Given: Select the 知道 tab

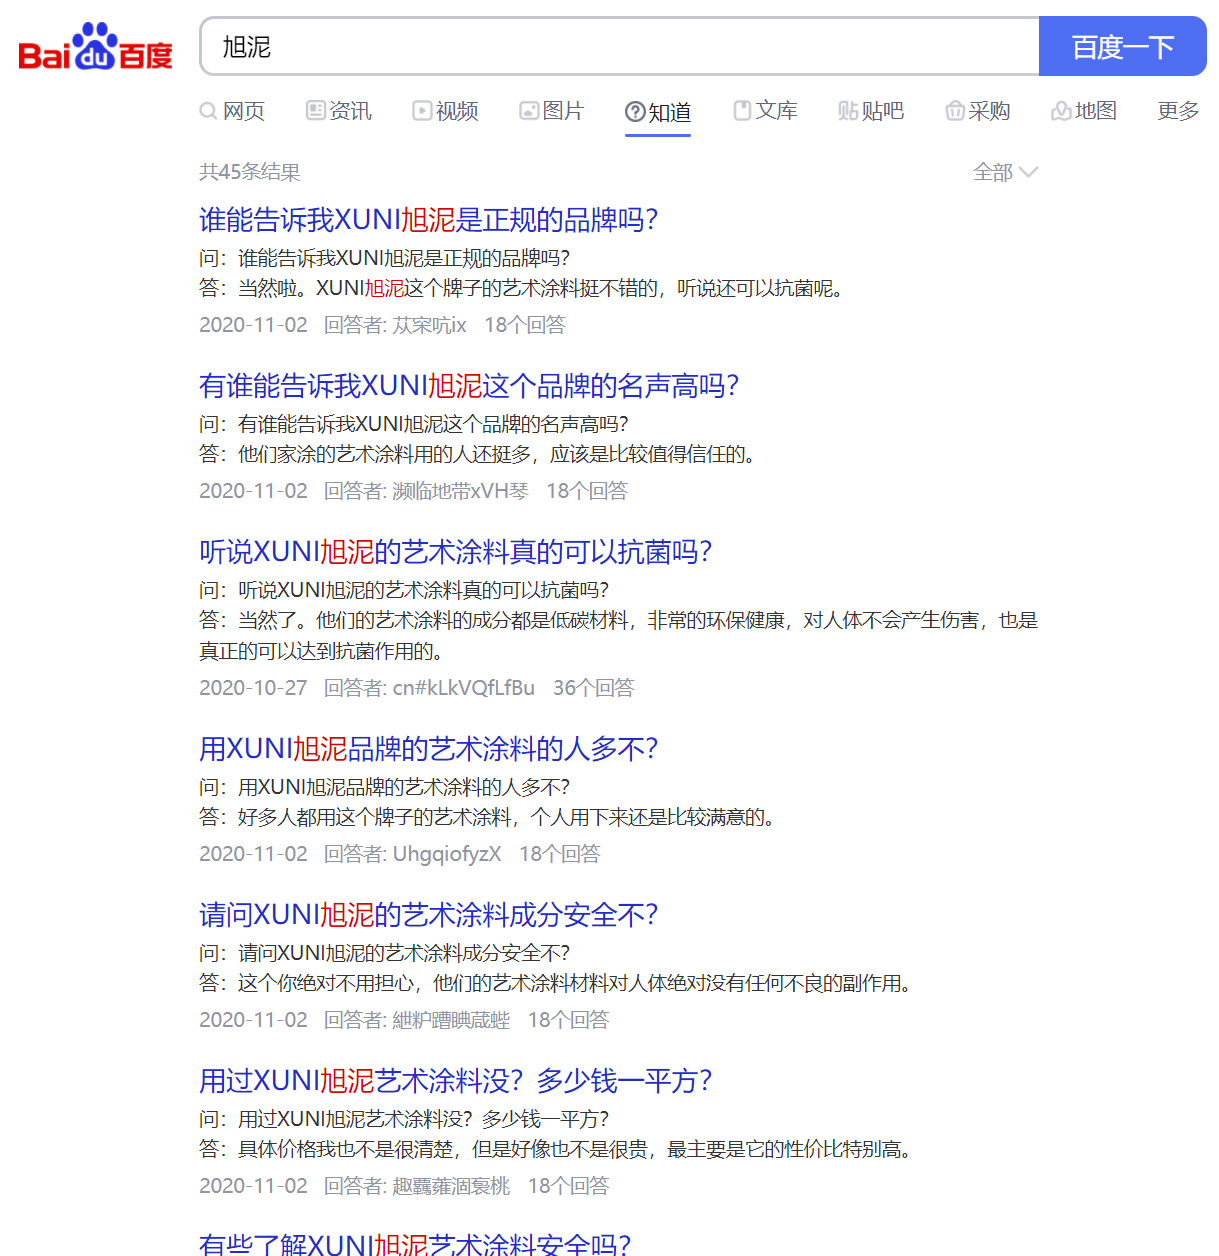Looking at the screenshot, I should tap(658, 112).
